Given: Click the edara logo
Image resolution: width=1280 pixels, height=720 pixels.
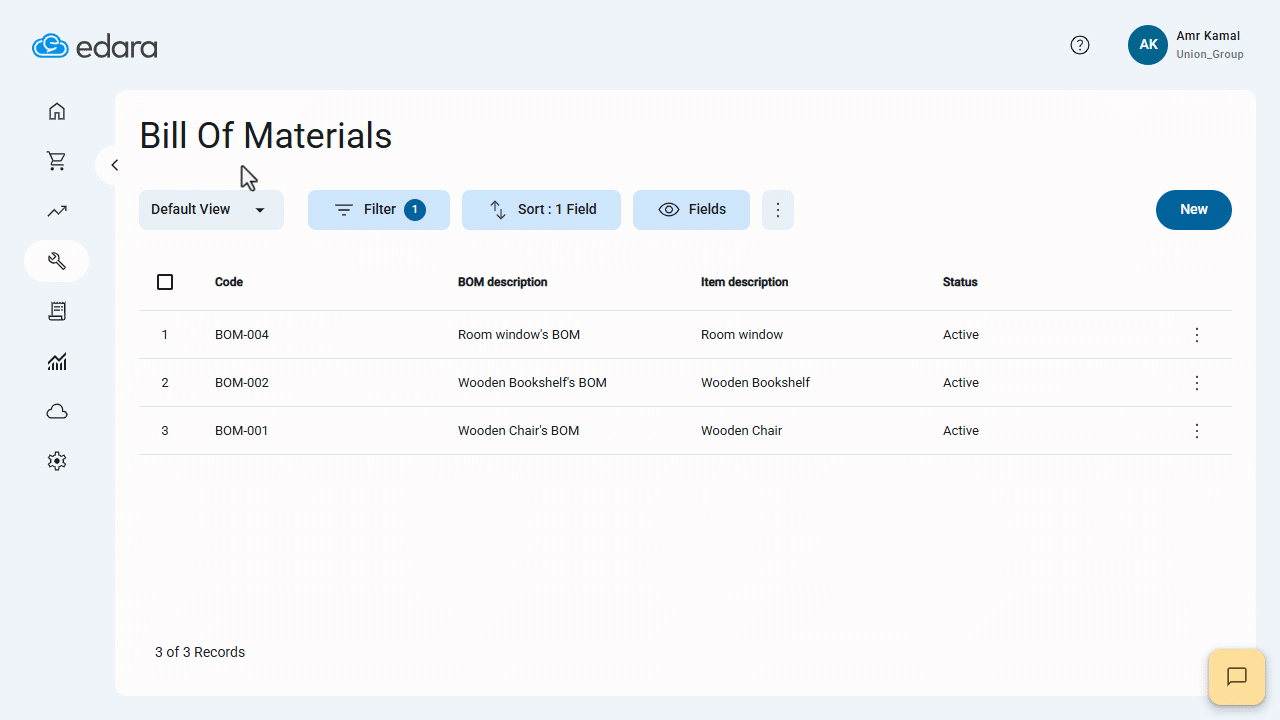Looking at the screenshot, I should point(95,46).
